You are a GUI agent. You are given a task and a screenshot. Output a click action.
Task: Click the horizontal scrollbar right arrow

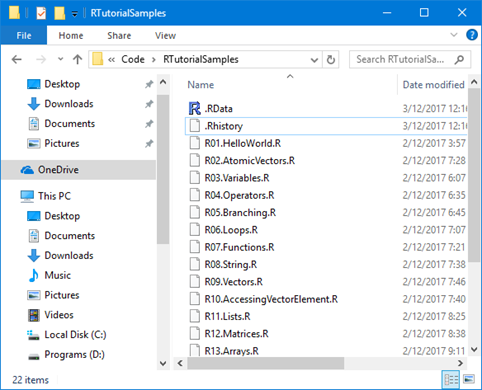coord(460,363)
